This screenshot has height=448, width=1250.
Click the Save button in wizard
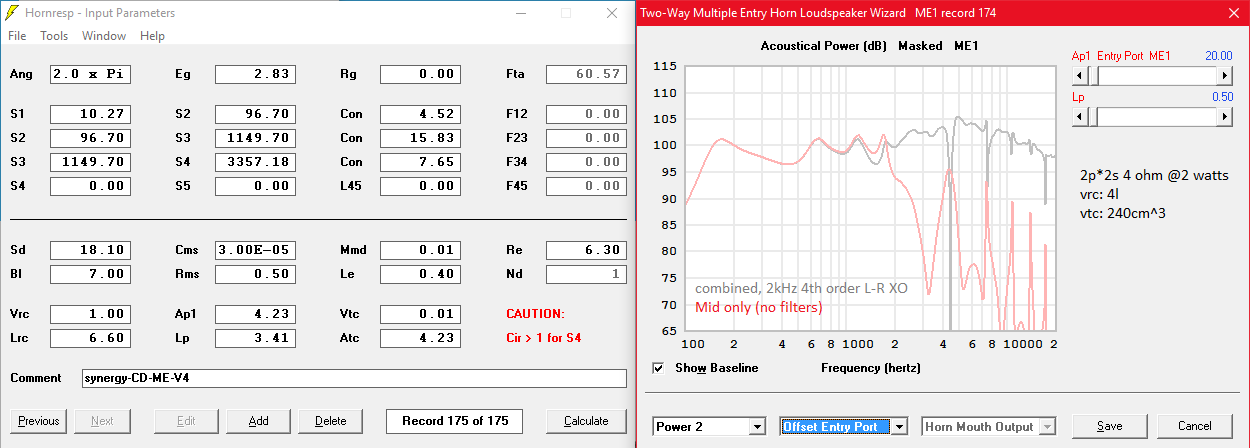pos(1109,426)
